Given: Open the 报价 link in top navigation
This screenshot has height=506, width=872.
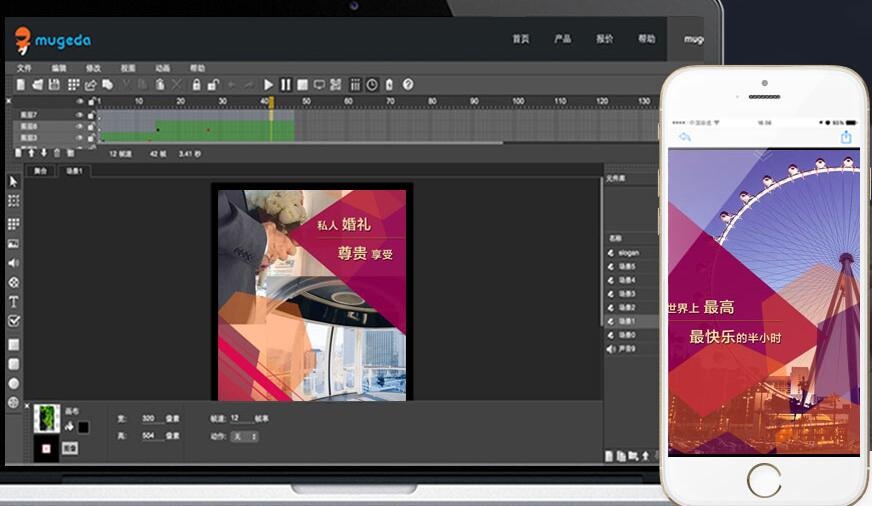Looking at the screenshot, I should [605, 39].
